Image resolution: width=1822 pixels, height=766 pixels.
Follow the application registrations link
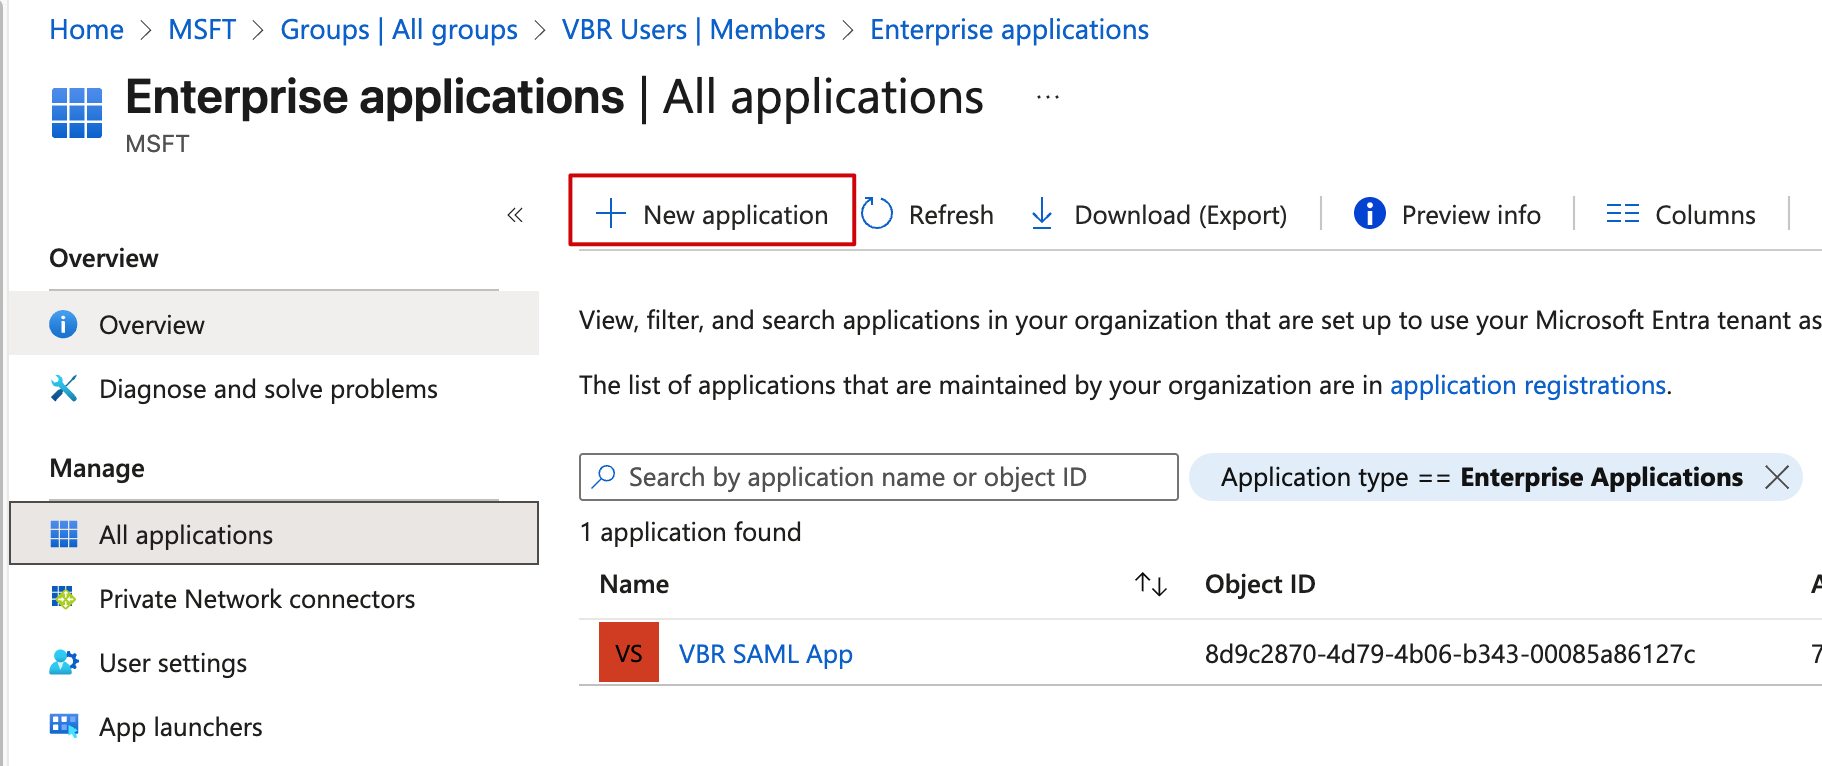[1527, 385]
